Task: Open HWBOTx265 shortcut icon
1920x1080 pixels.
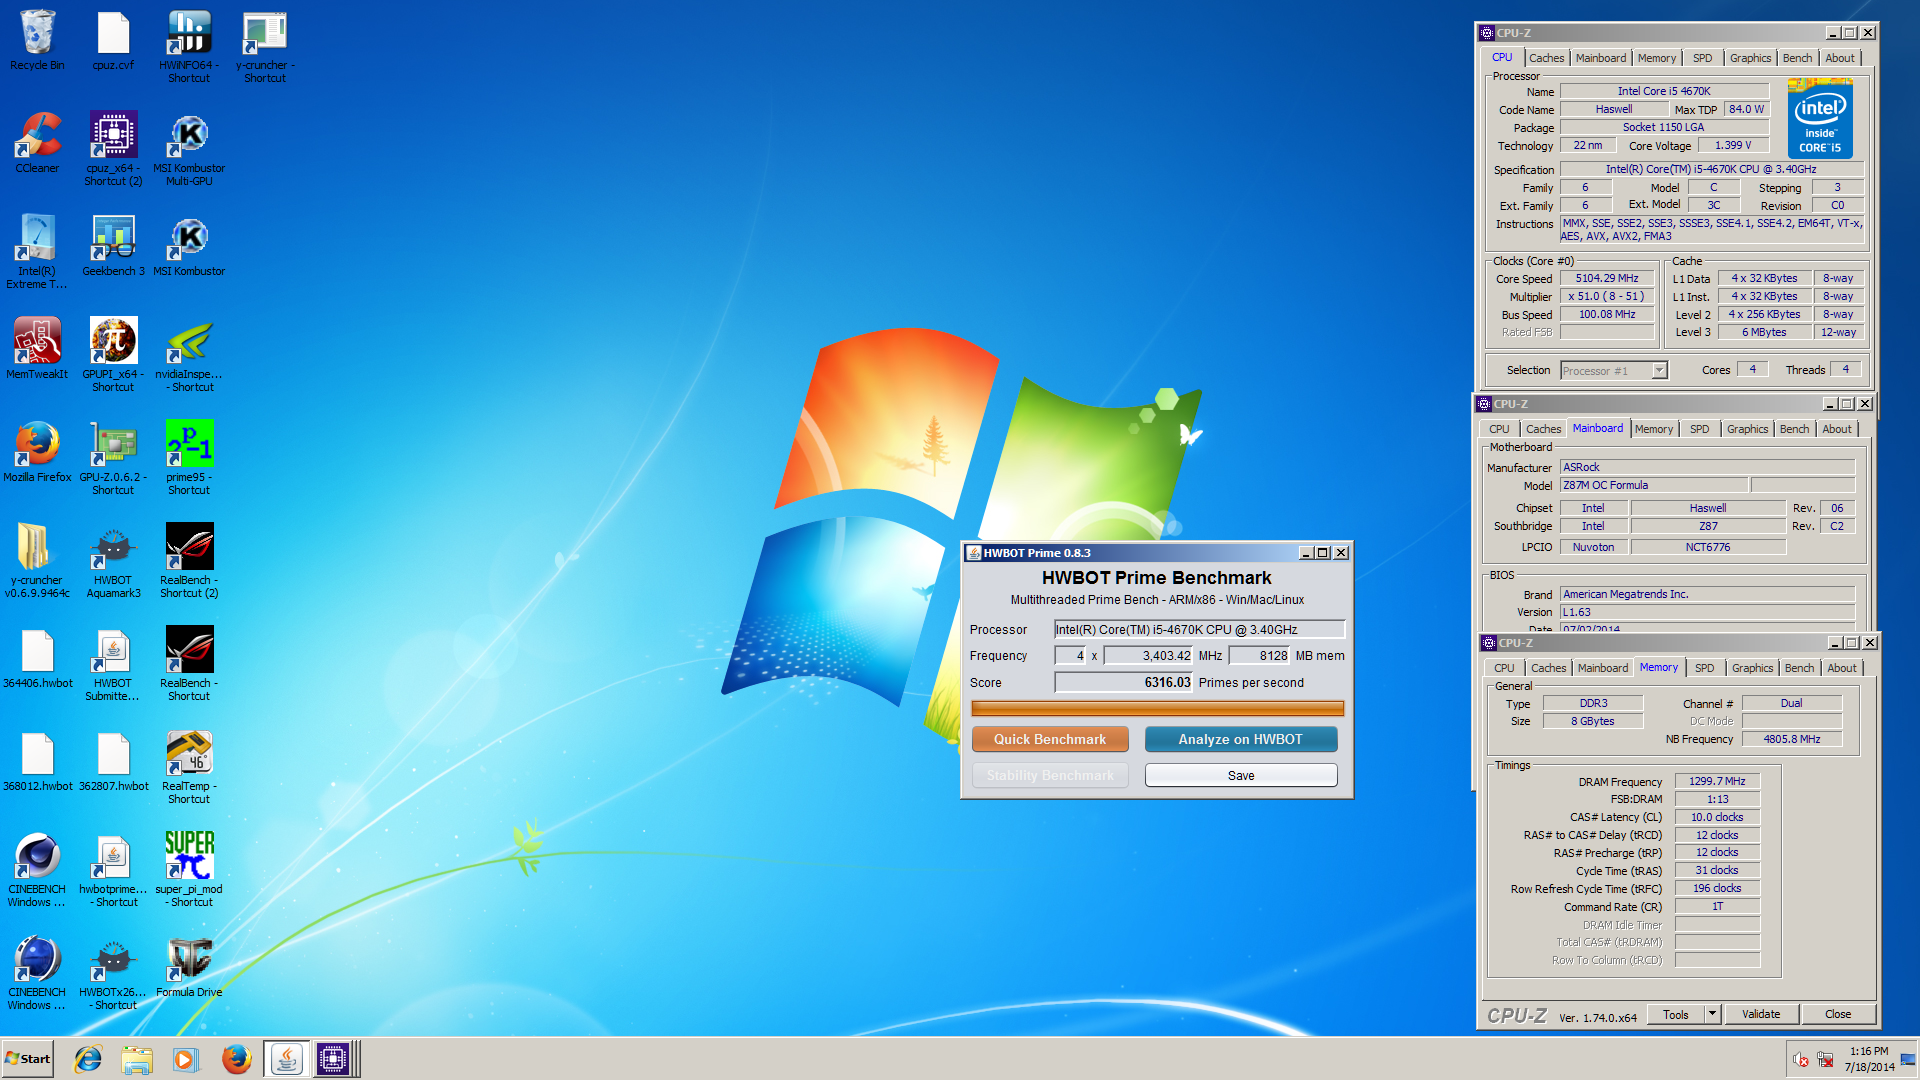Action: pyautogui.click(x=113, y=973)
